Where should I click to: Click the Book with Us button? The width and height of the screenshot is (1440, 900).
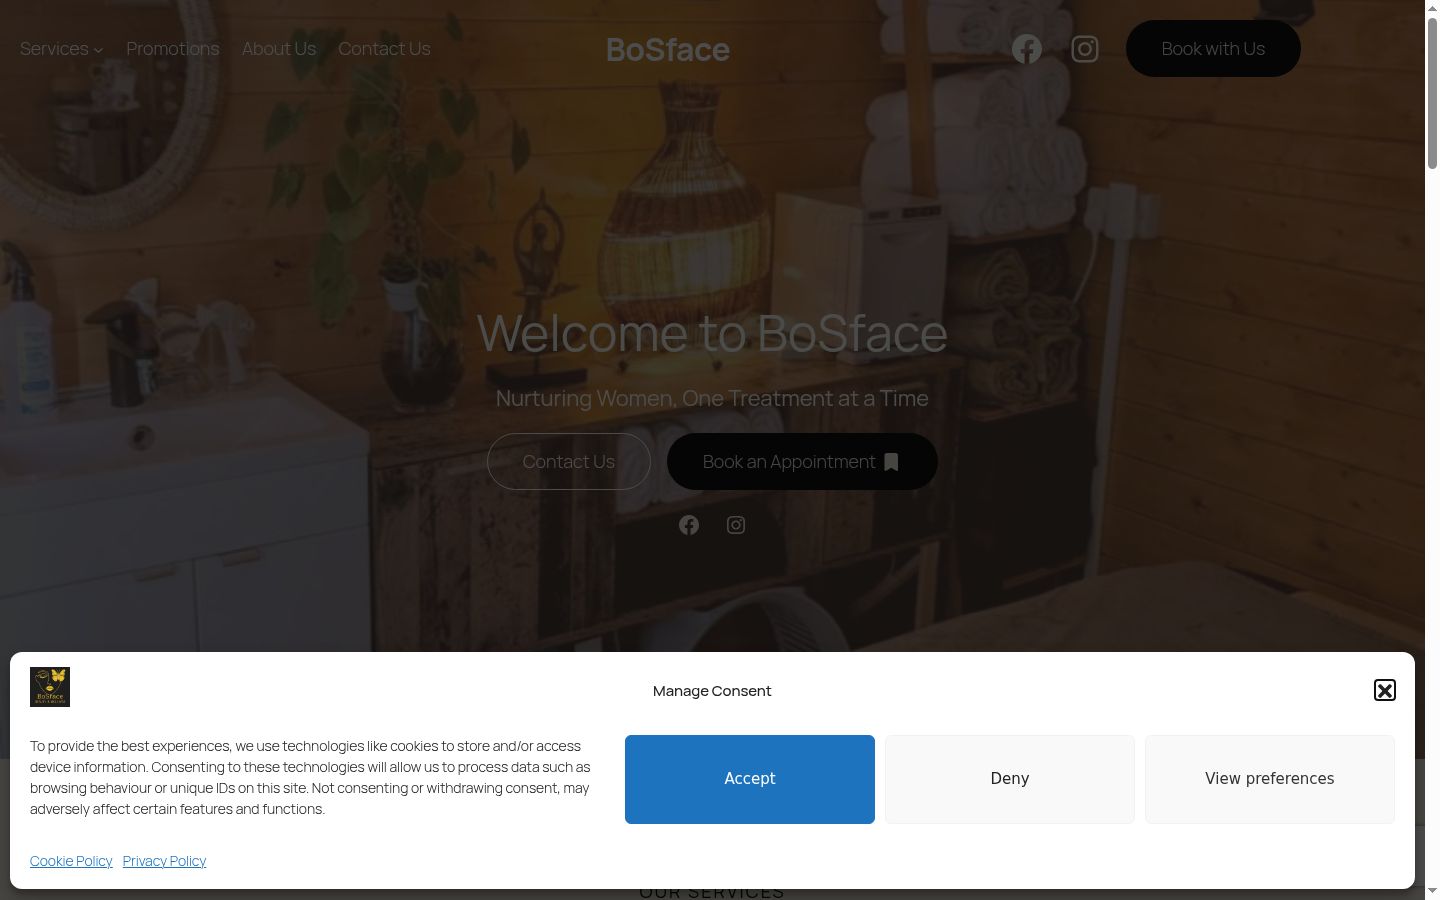pos(1213,49)
